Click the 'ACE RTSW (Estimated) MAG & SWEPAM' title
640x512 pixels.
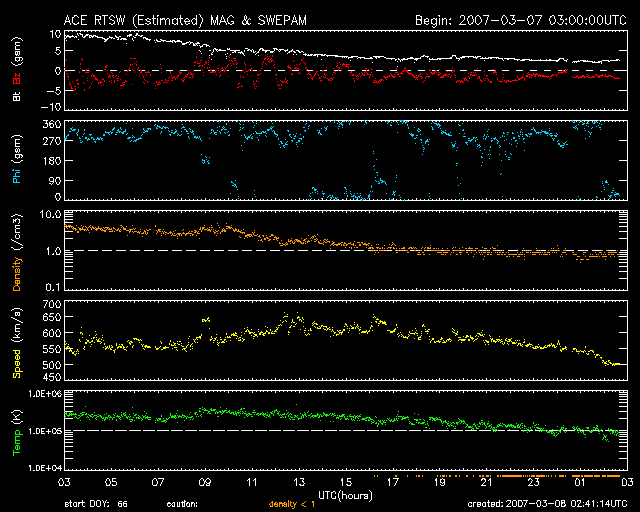(185, 20)
